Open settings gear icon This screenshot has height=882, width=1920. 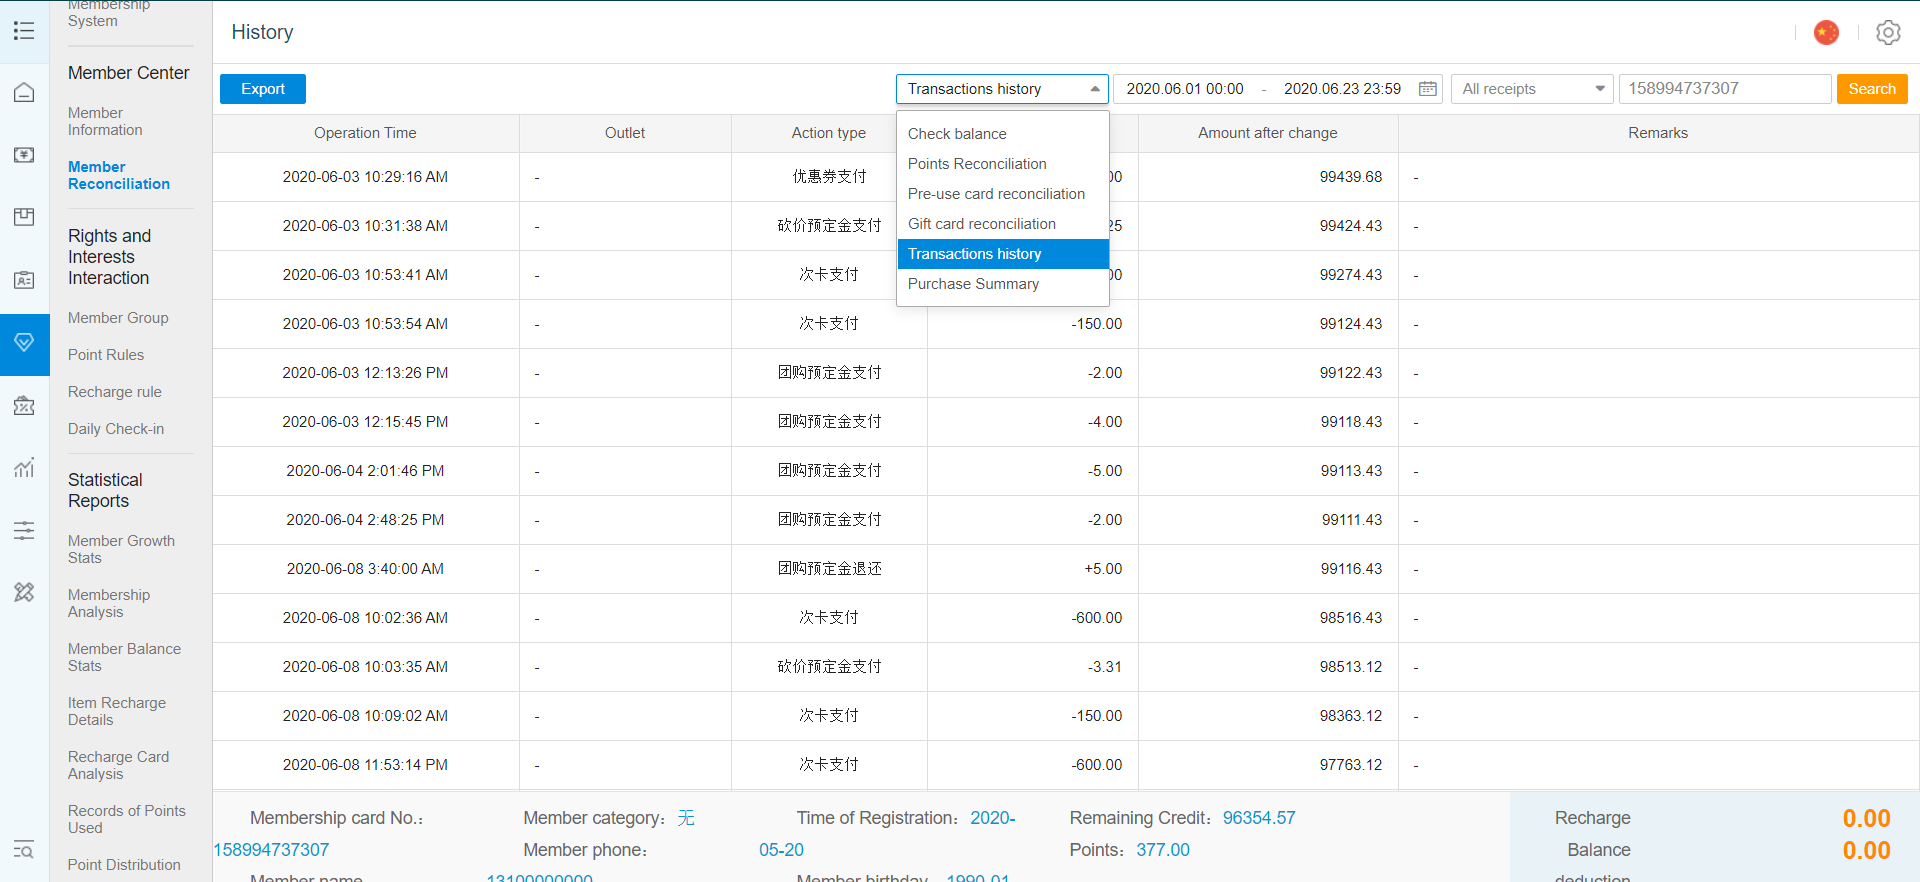click(1888, 32)
